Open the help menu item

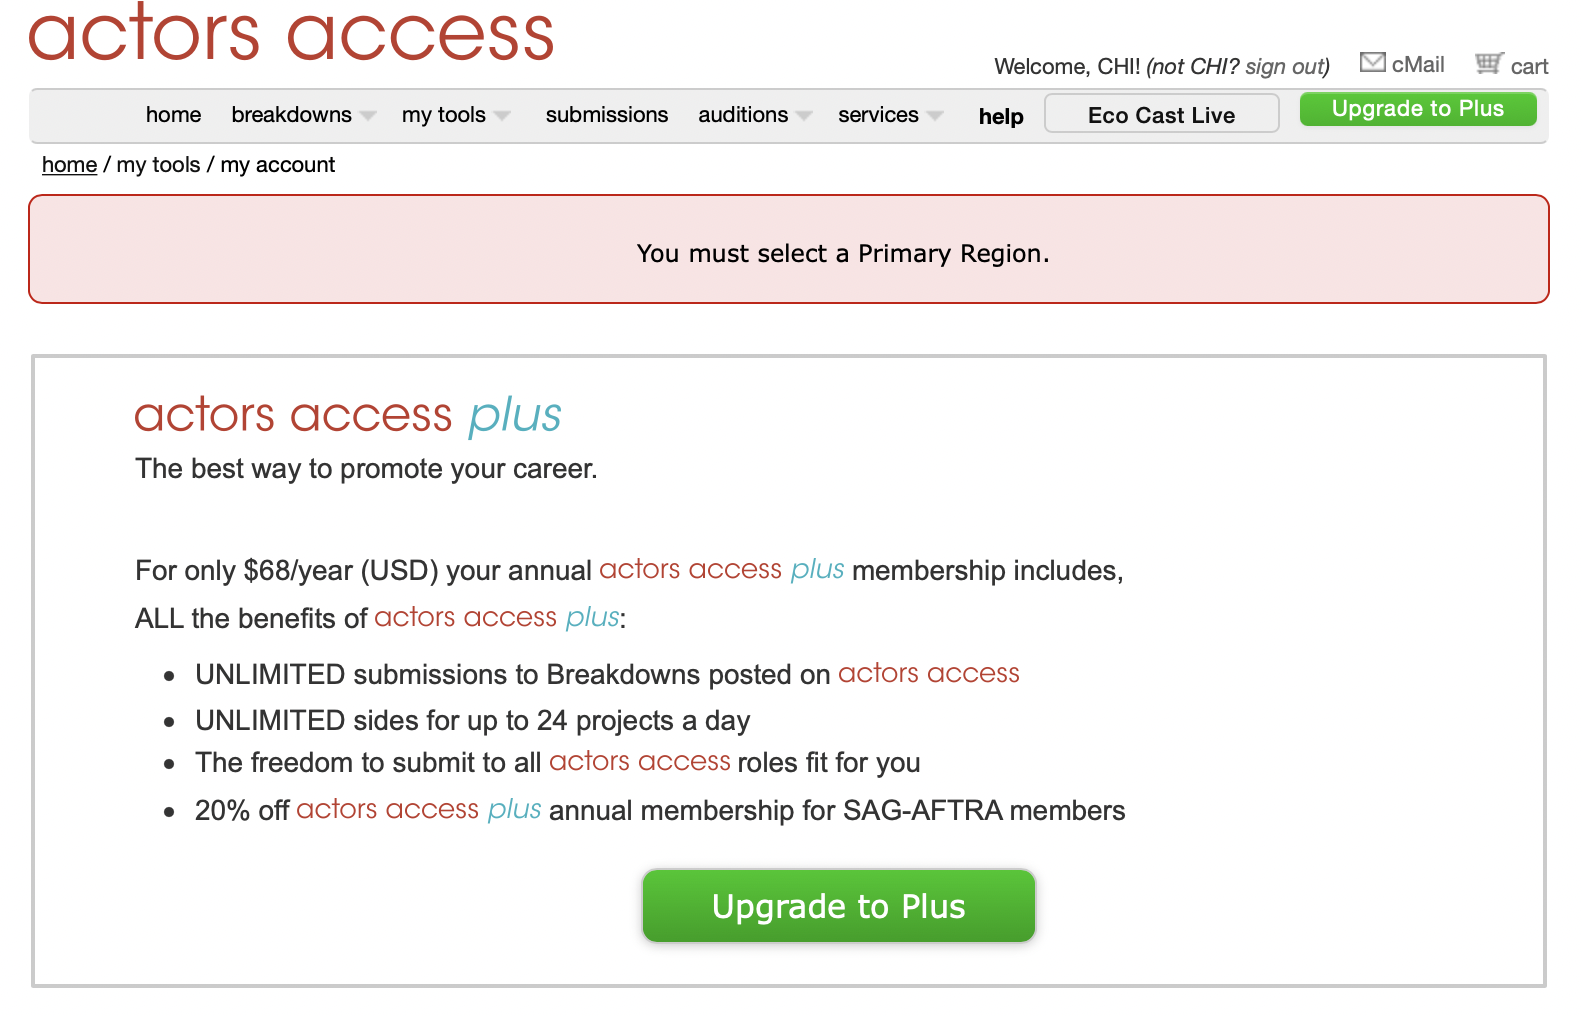pyautogui.click(x=1000, y=116)
